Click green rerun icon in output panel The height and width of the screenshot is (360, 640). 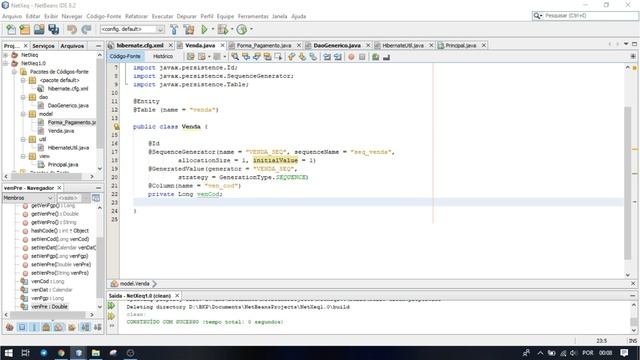click(x=111, y=306)
